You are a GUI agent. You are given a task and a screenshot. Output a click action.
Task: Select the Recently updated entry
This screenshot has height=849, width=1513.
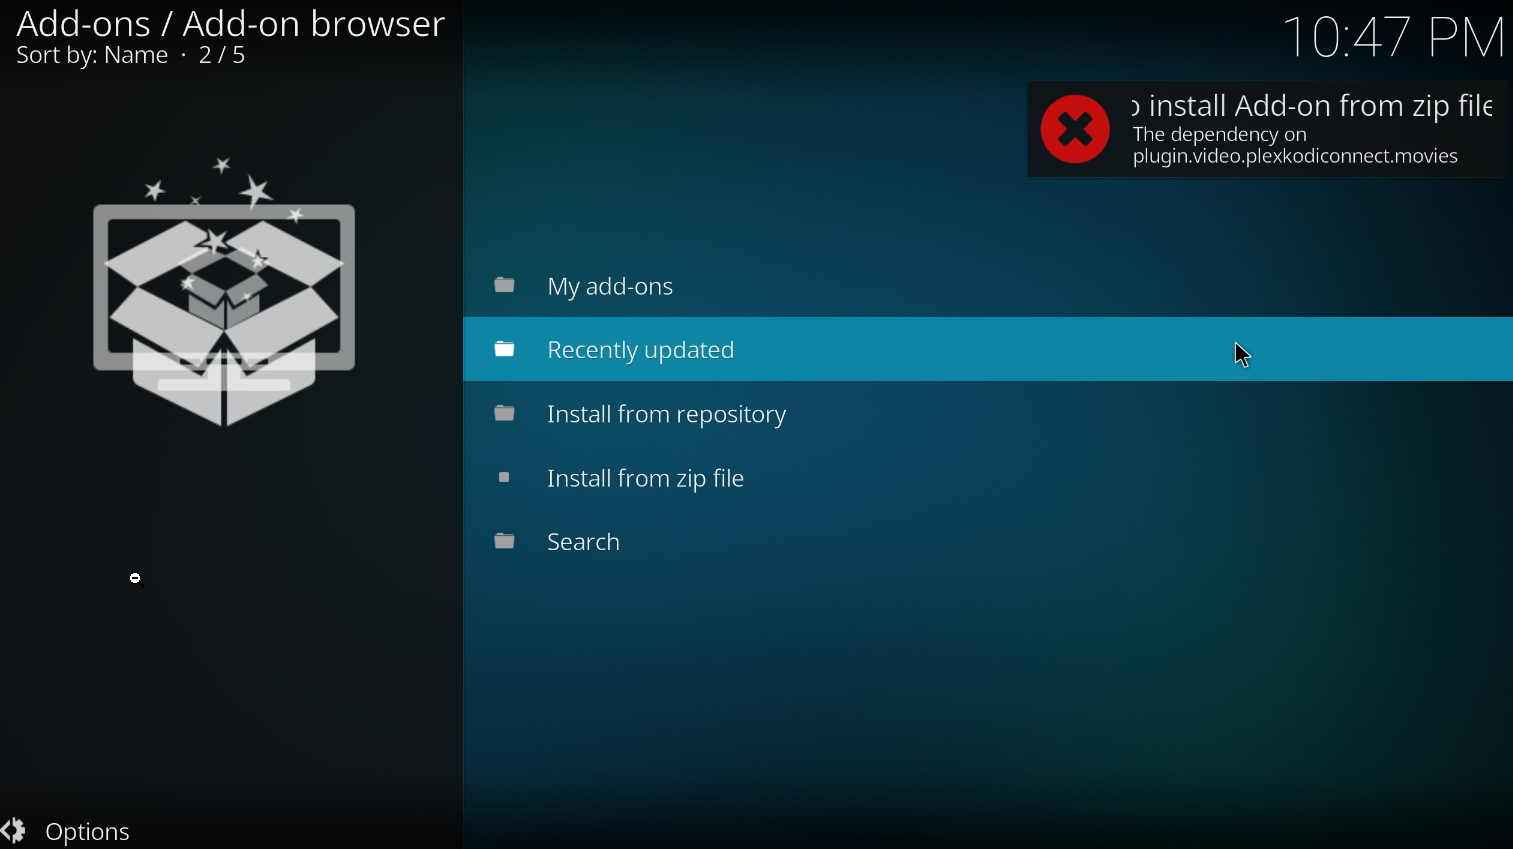tap(988, 350)
